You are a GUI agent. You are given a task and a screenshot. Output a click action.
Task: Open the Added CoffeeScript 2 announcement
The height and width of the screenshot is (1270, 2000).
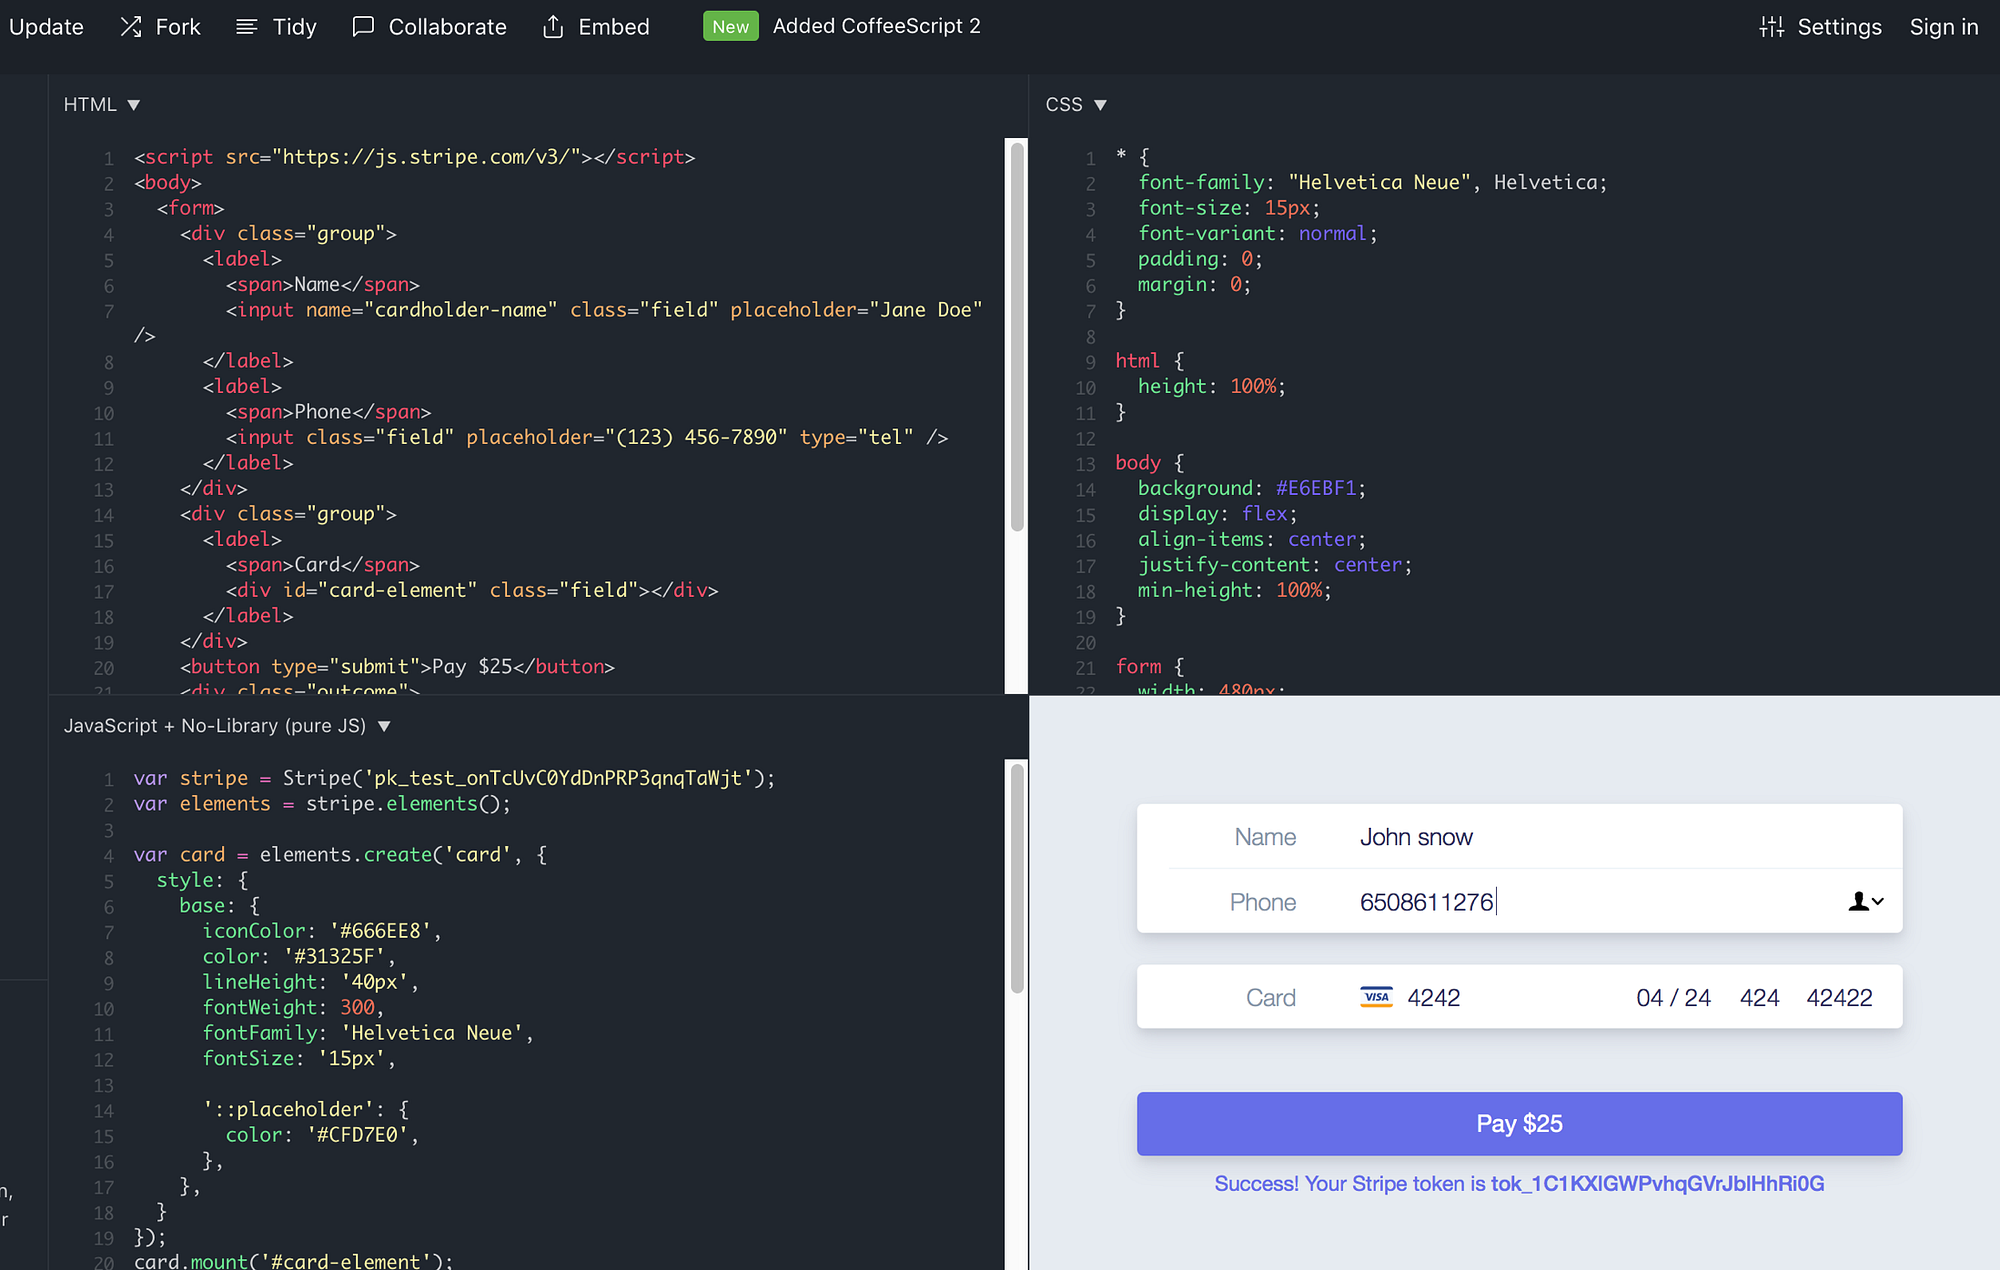876,26
